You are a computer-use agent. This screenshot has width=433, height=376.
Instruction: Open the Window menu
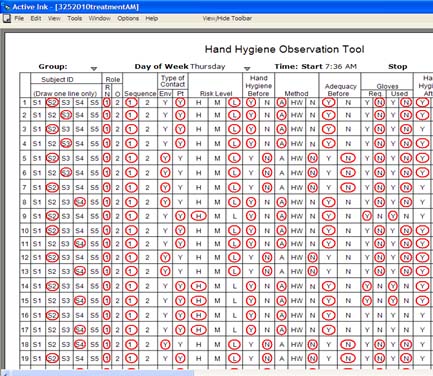tap(99, 19)
